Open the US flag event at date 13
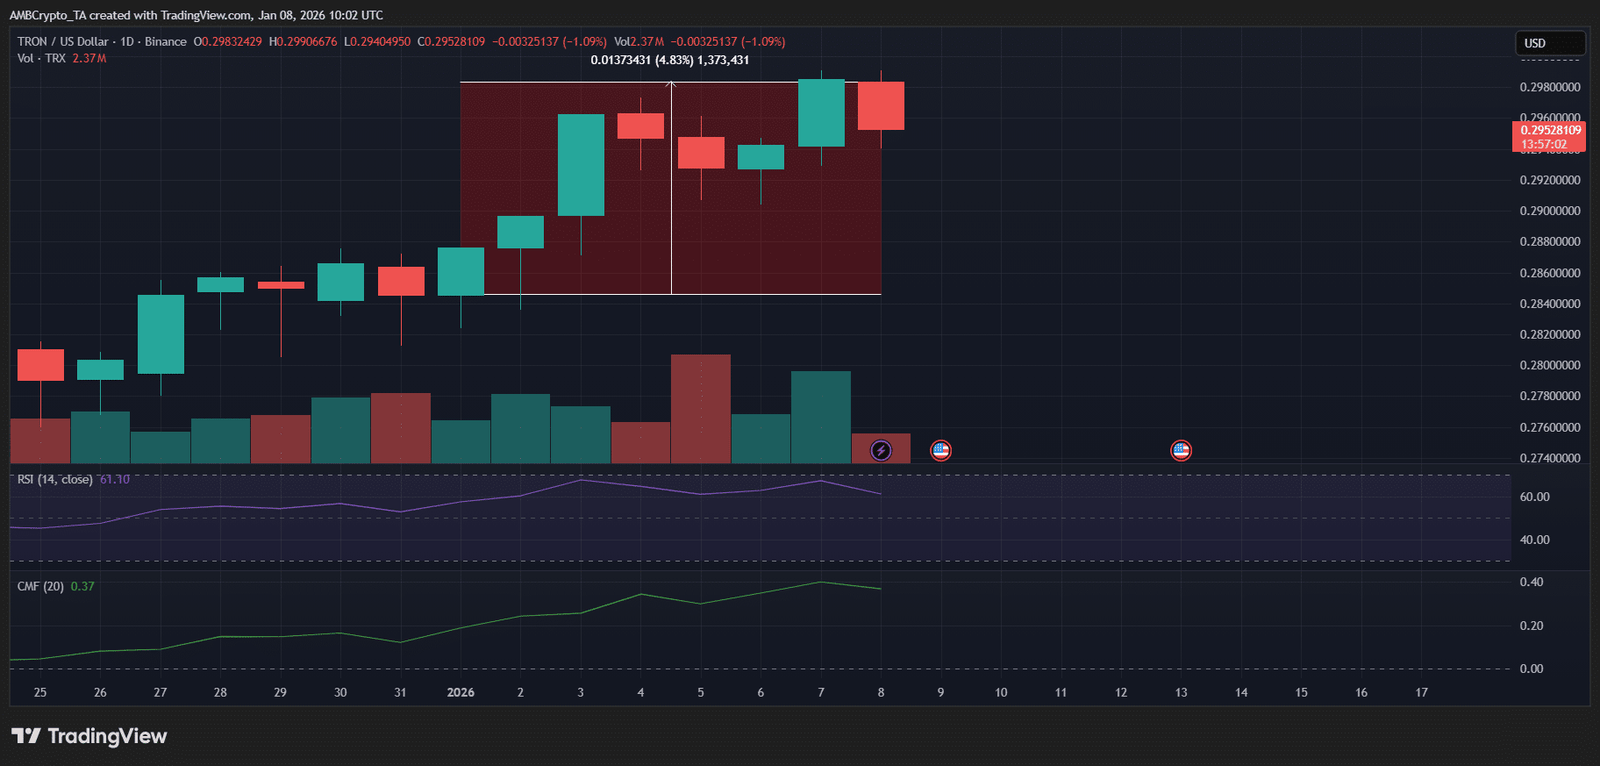This screenshot has height=766, width=1600. click(1181, 451)
